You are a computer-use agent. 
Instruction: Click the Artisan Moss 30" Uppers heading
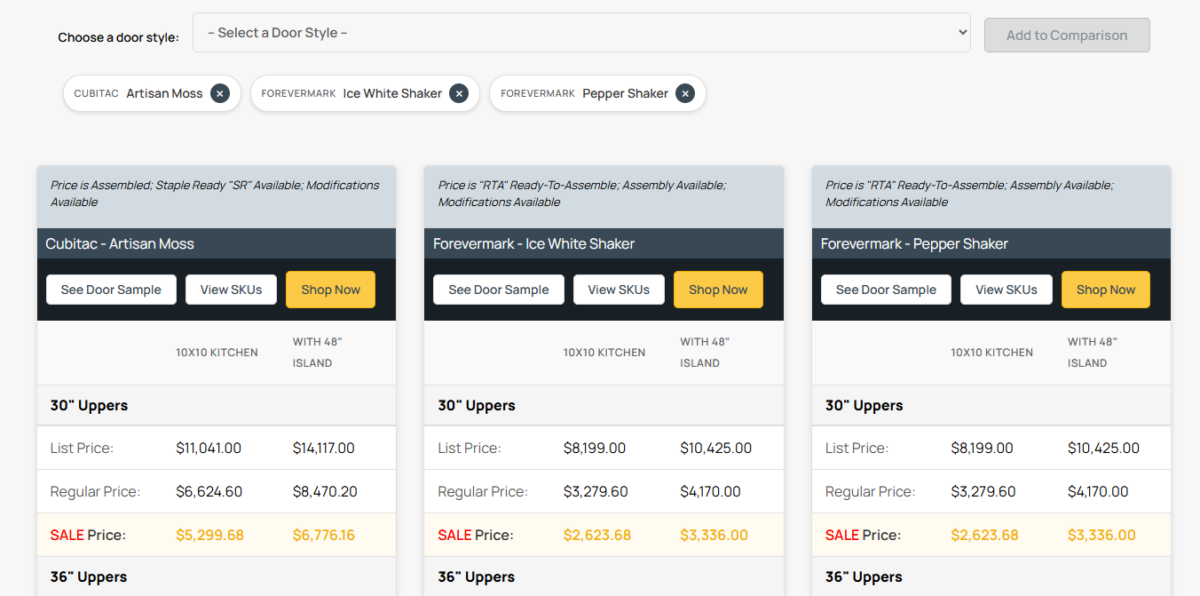click(x=89, y=406)
